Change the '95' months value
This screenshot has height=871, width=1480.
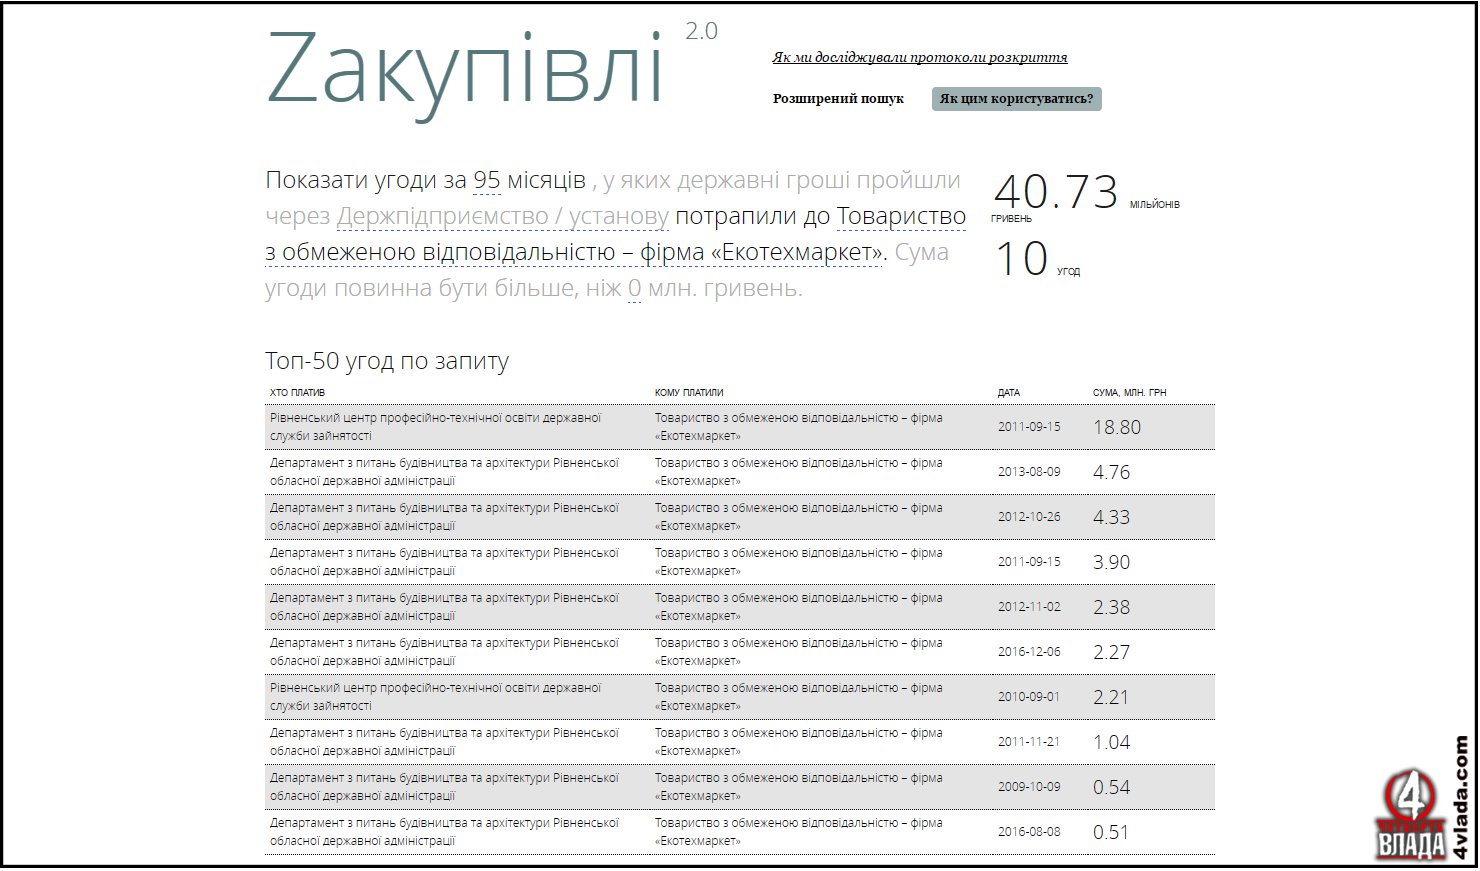click(487, 181)
